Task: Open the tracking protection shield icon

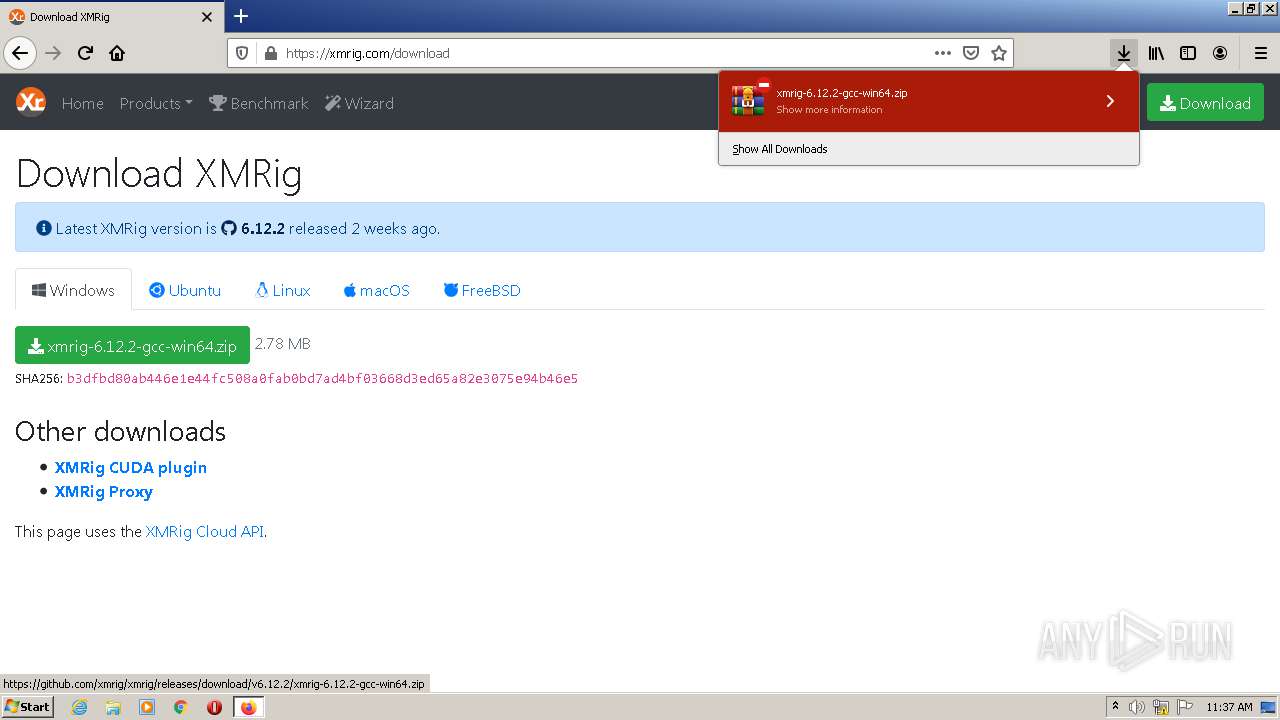Action: point(242,53)
